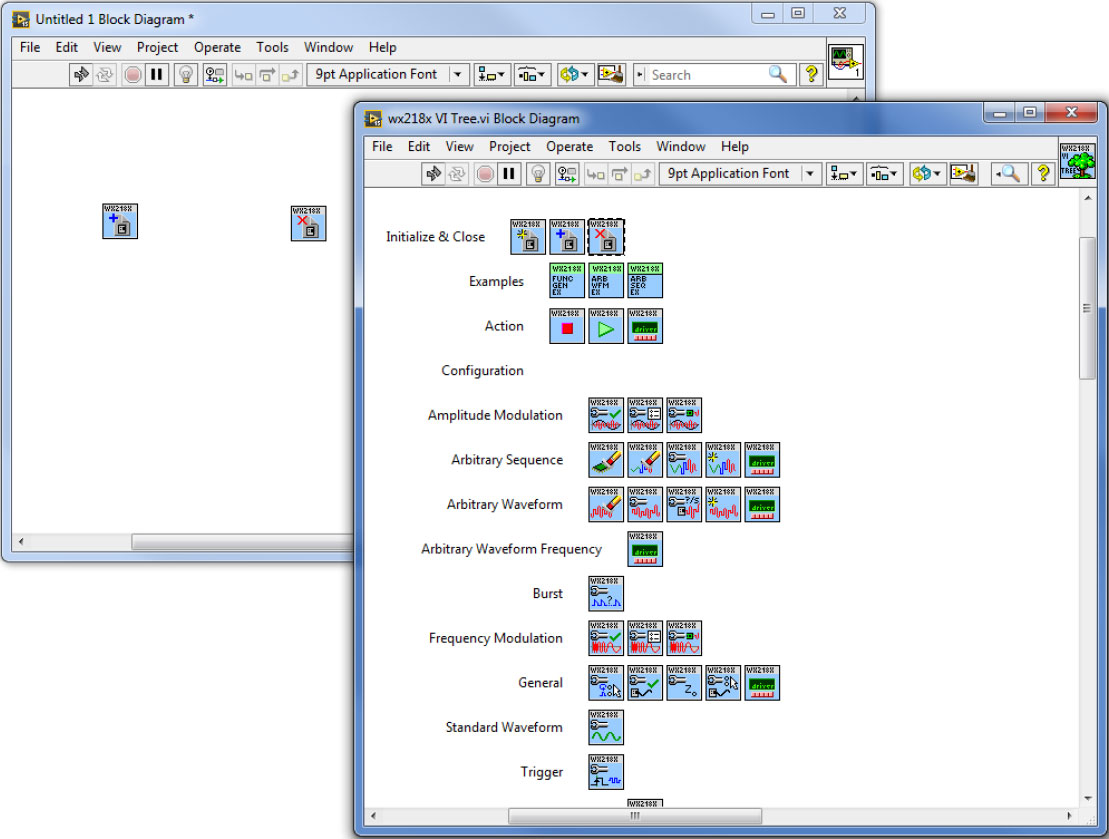The image size is (1109, 839).
Task: Select the red stop Action VI icon
Action: click(567, 326)
